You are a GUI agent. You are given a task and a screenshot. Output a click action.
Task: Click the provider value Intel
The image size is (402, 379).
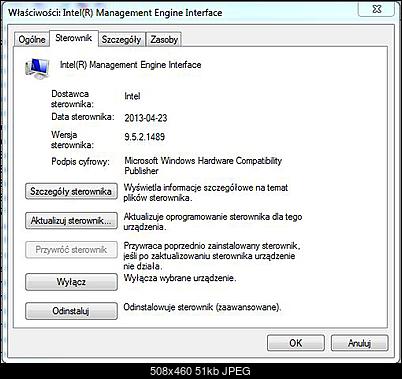pyautogui.click(x=132, y=96)
